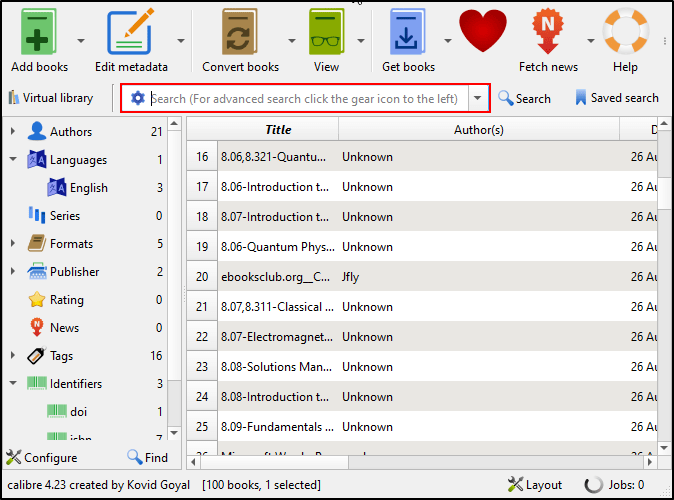Open the Layout button
This screenshot has height=500, width=674.
535,485
